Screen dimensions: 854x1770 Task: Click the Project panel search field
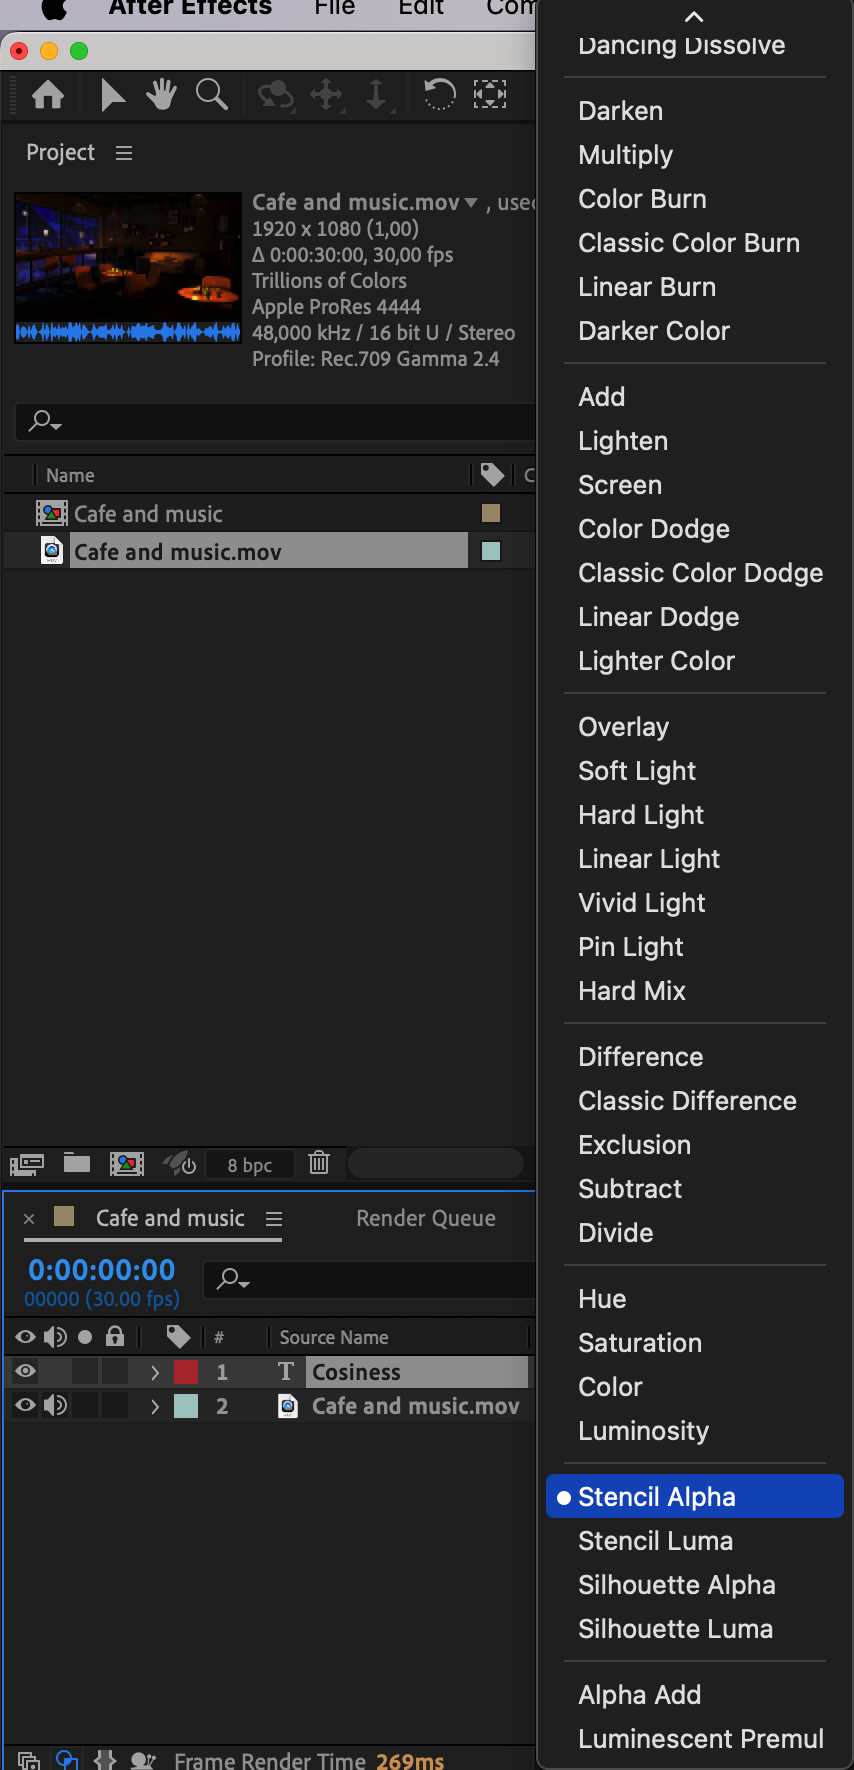(x=280, y=421)
